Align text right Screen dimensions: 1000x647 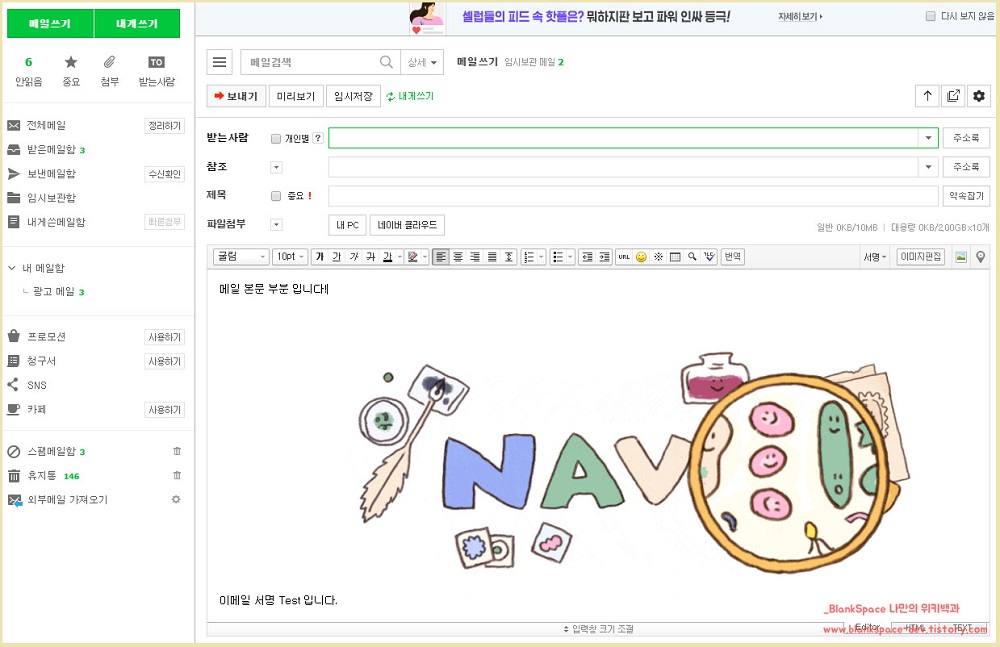(x=475, y=257)
